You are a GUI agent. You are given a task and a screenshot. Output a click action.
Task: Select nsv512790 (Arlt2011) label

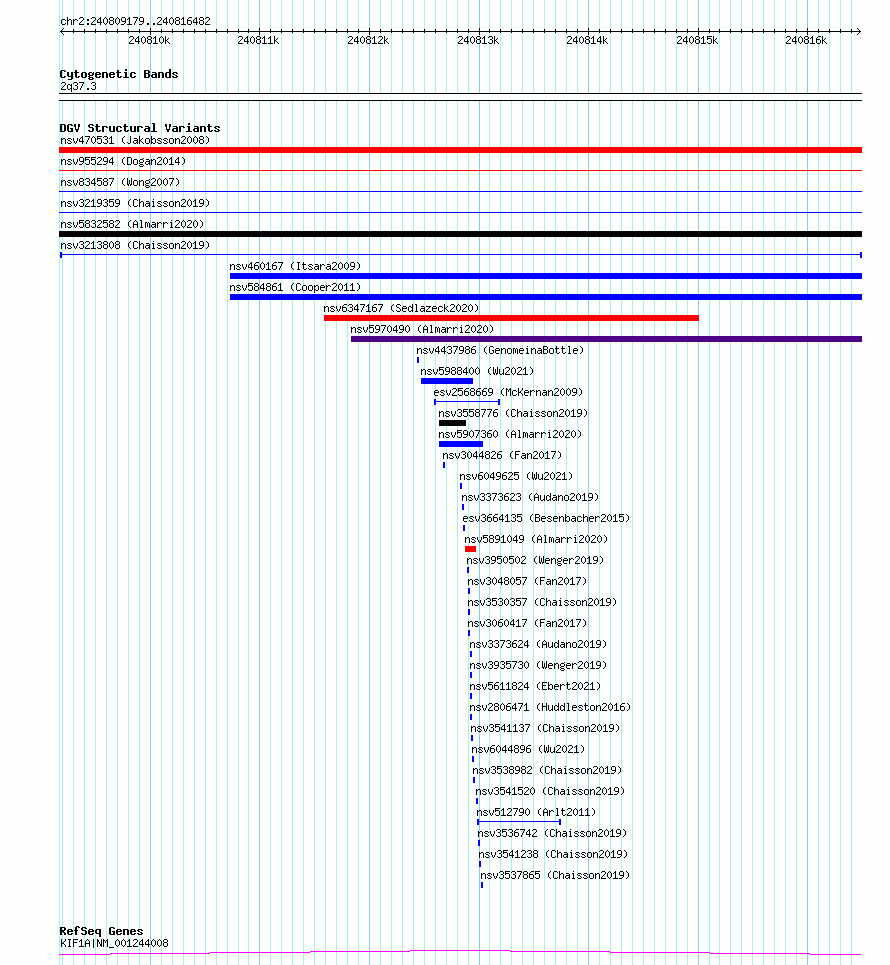coord(536,810)
